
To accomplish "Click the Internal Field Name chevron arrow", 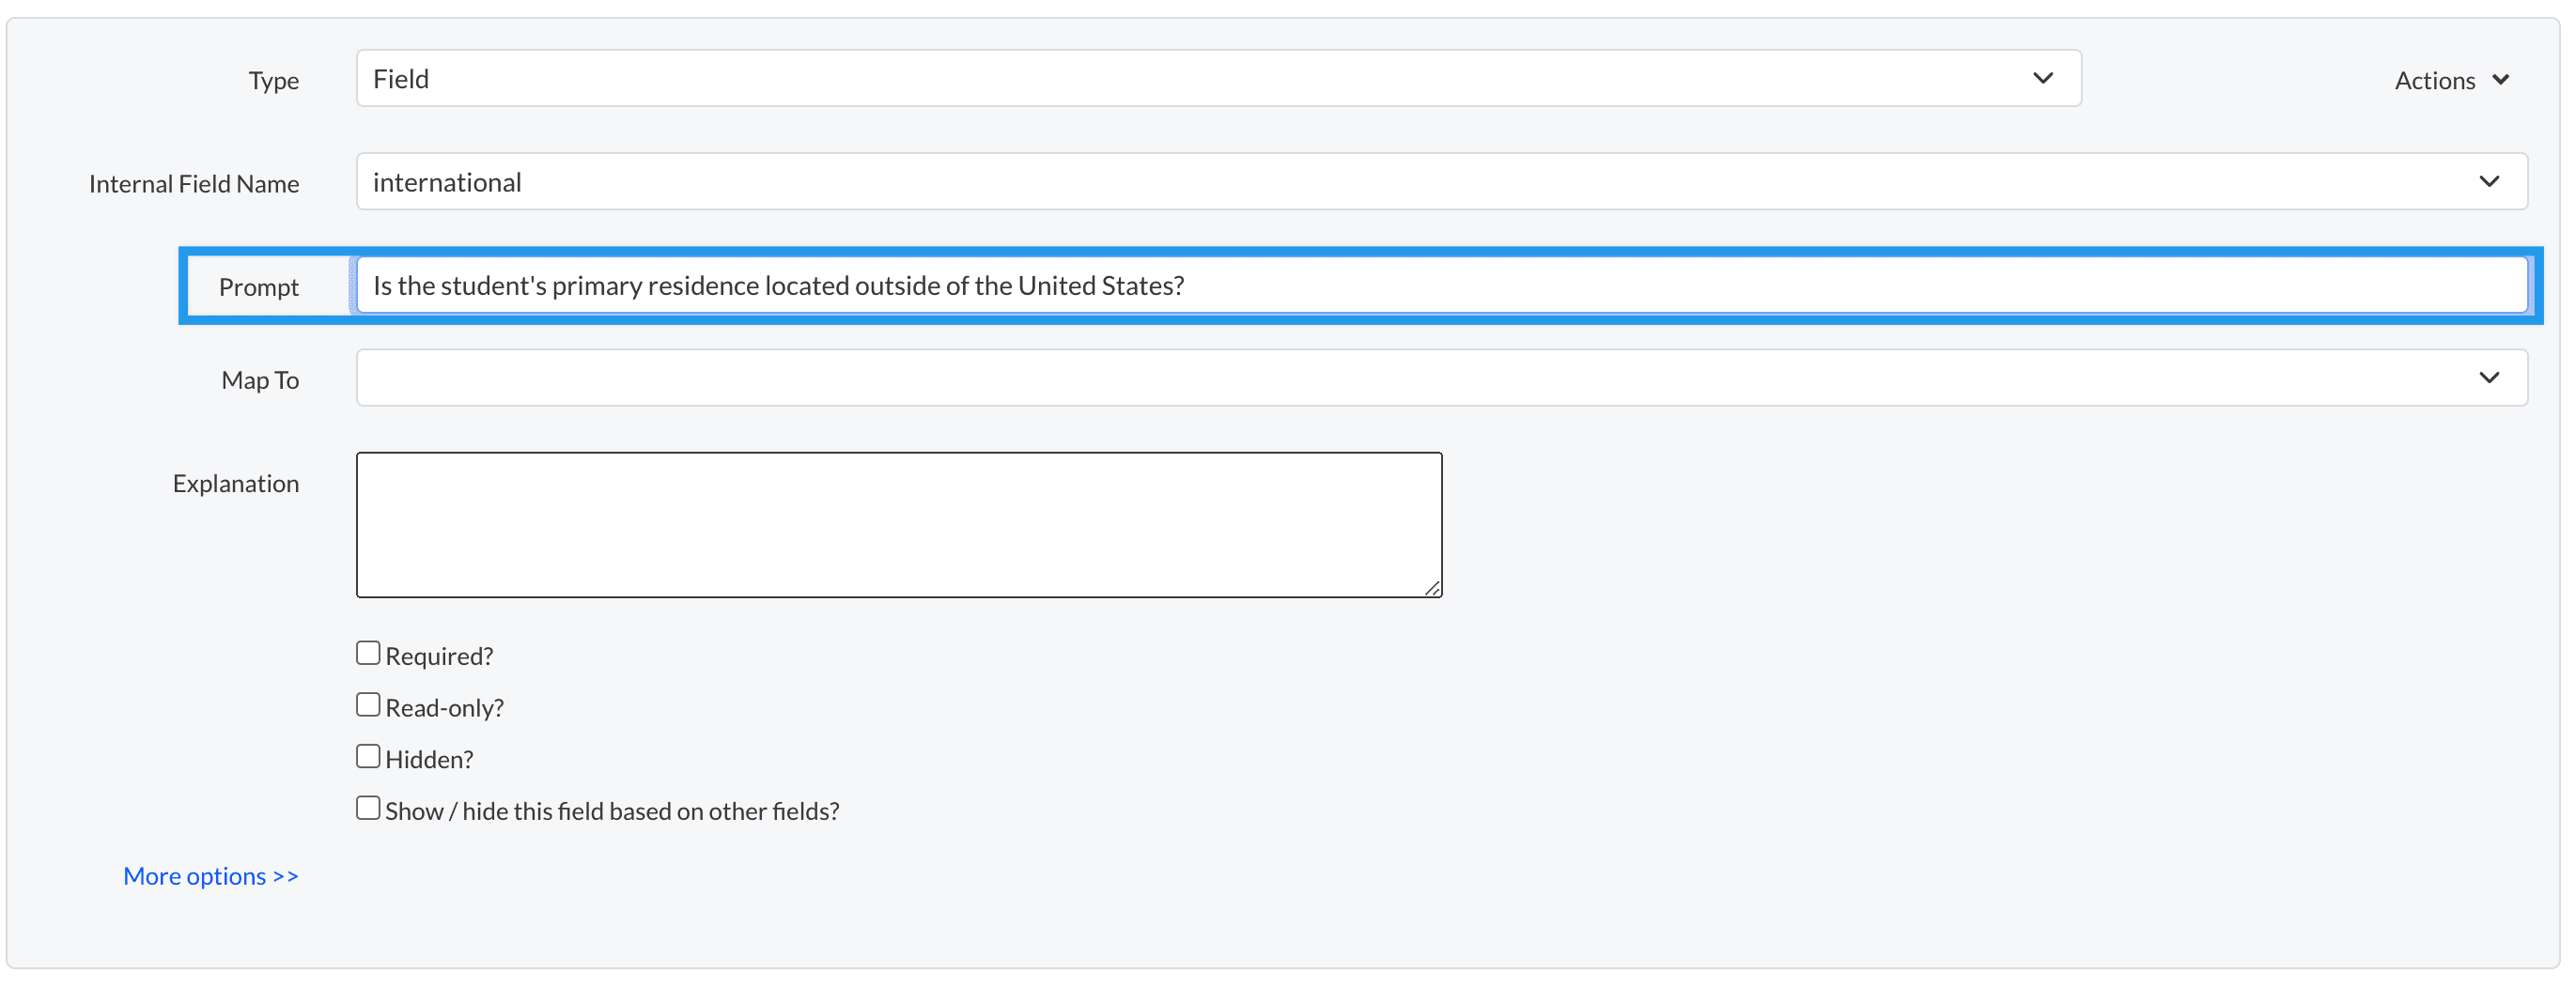I will [2489, 181].
